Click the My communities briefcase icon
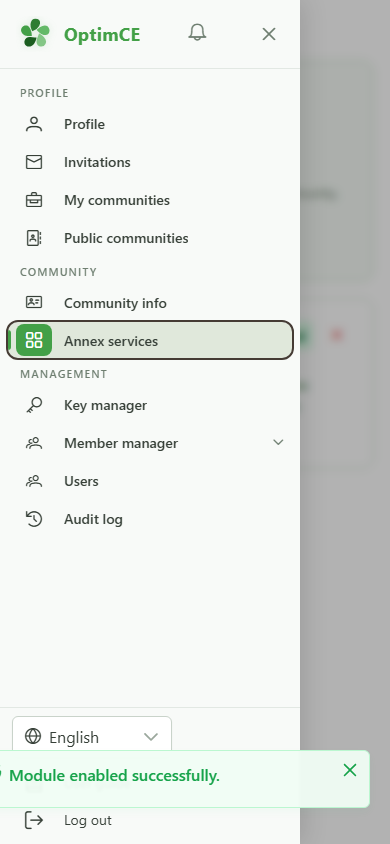390x844 pixels. 34,200
